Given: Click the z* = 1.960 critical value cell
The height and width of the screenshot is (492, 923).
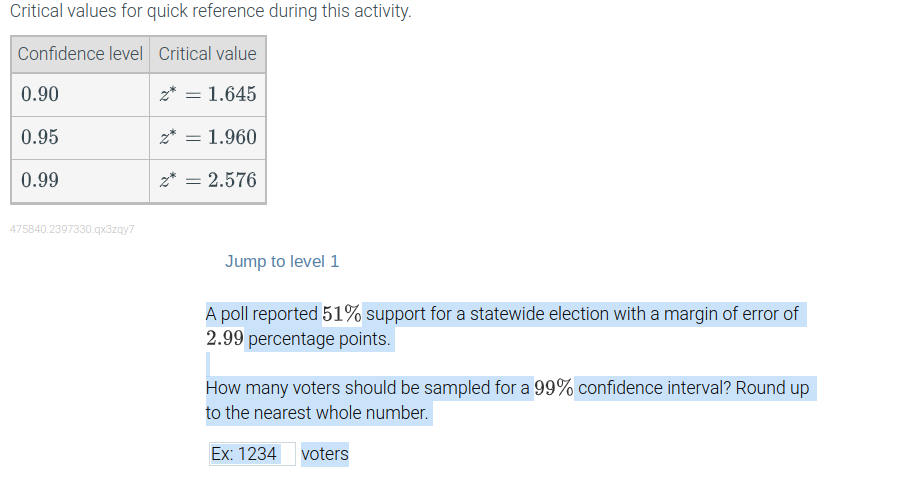Looking at the screenshot, I should point(207,137).
